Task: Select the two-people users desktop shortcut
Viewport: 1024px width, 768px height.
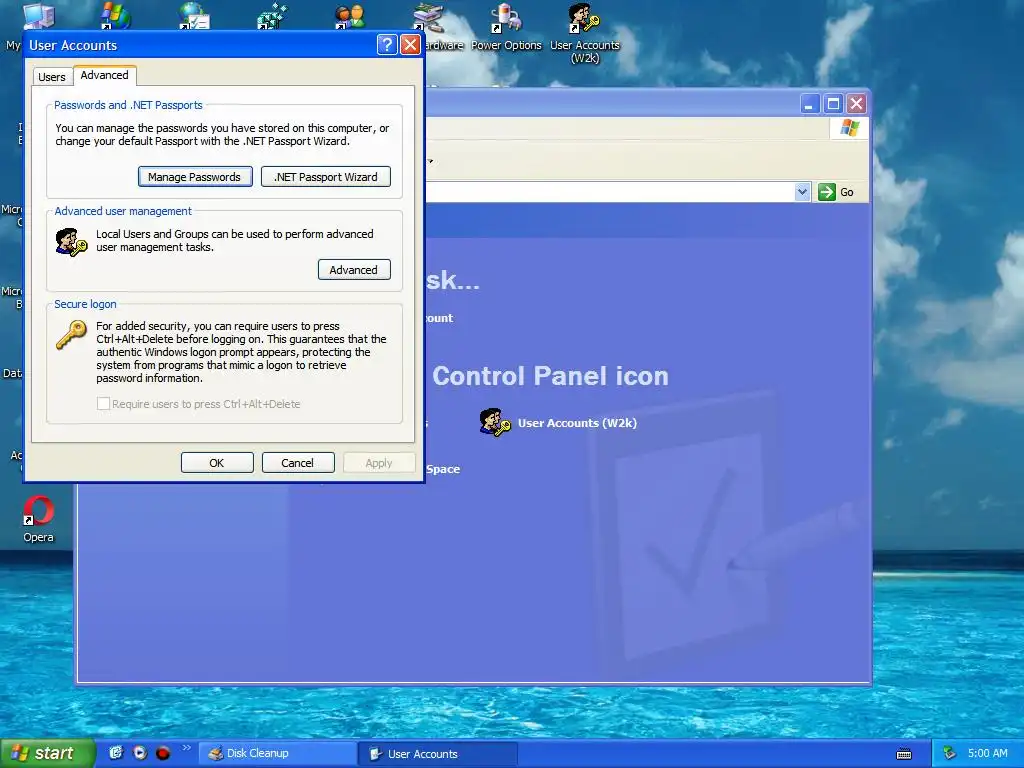Action: [350, 17]
